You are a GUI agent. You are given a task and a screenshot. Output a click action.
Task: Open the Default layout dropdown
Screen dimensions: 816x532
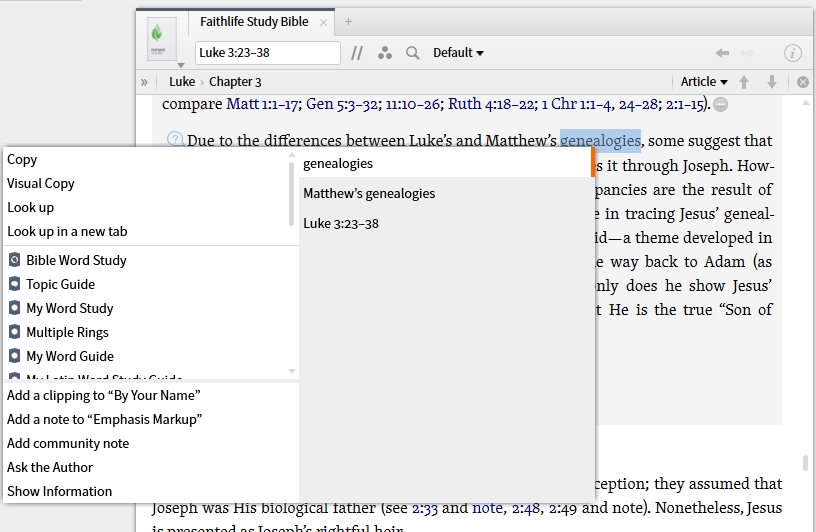(x=458, y=53)
